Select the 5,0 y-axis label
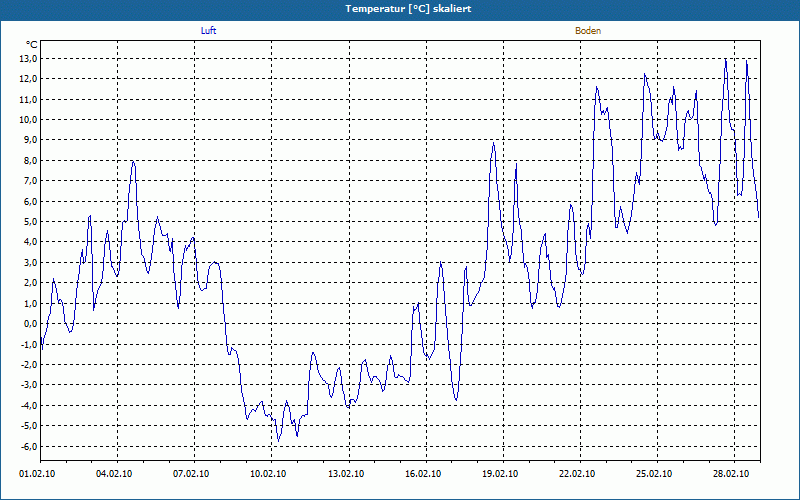The width and height of the screenshot is (800, 500). click(x=30, y=222)
